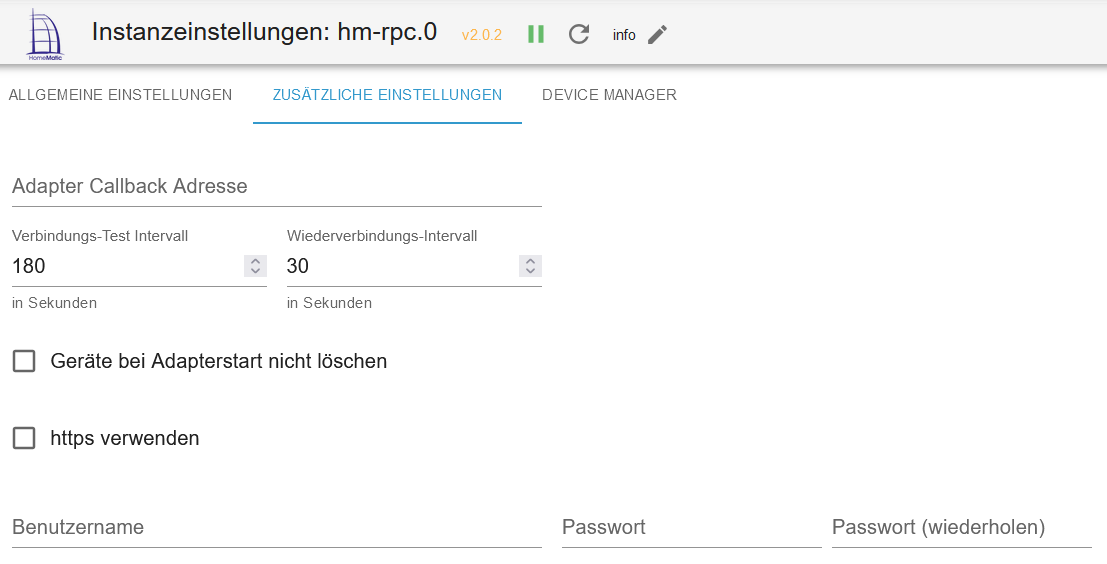1107x564 pixels.
Task: Enable Geräte bei Adapterstart nicht löschen
Action: [24, 361]
